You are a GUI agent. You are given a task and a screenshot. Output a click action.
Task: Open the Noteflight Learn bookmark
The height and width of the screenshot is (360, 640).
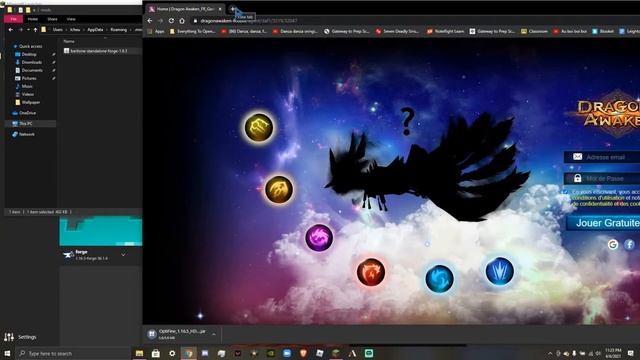click(445, 31)
